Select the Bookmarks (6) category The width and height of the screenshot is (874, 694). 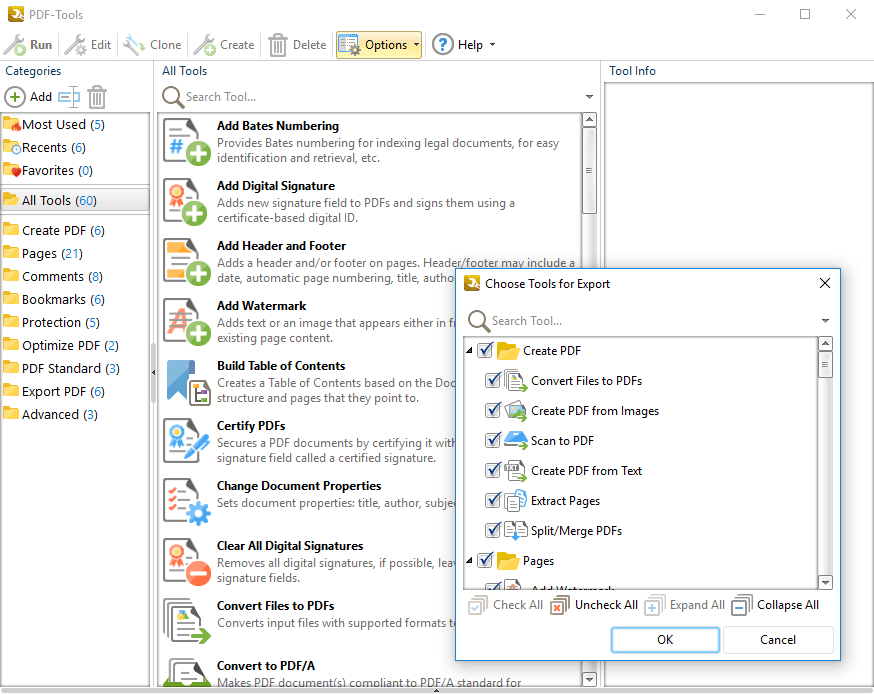point(75,299)
